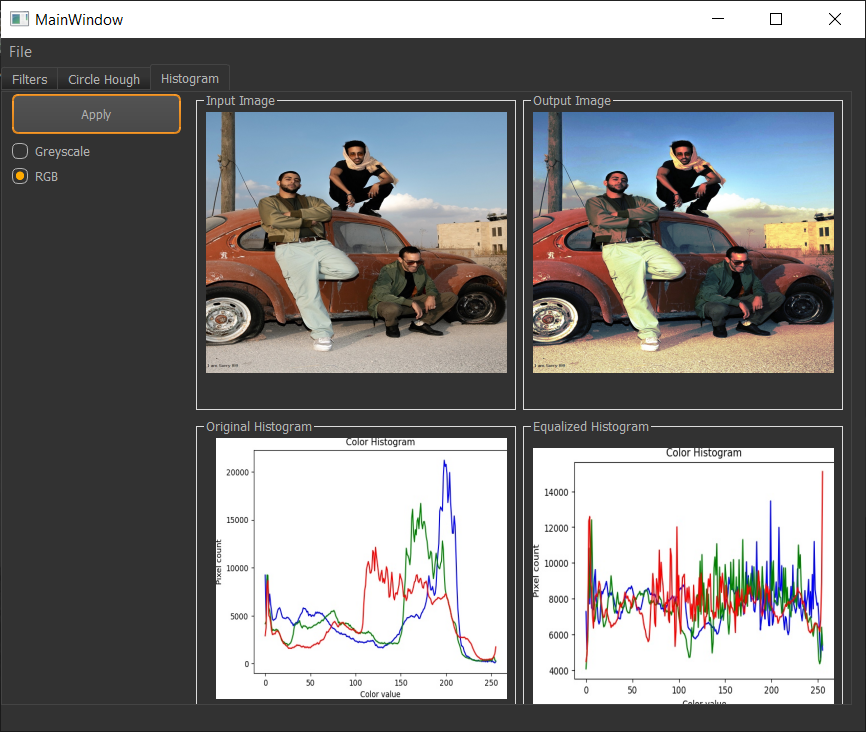
Task: Click the Apply button
Action: point(96,113)
